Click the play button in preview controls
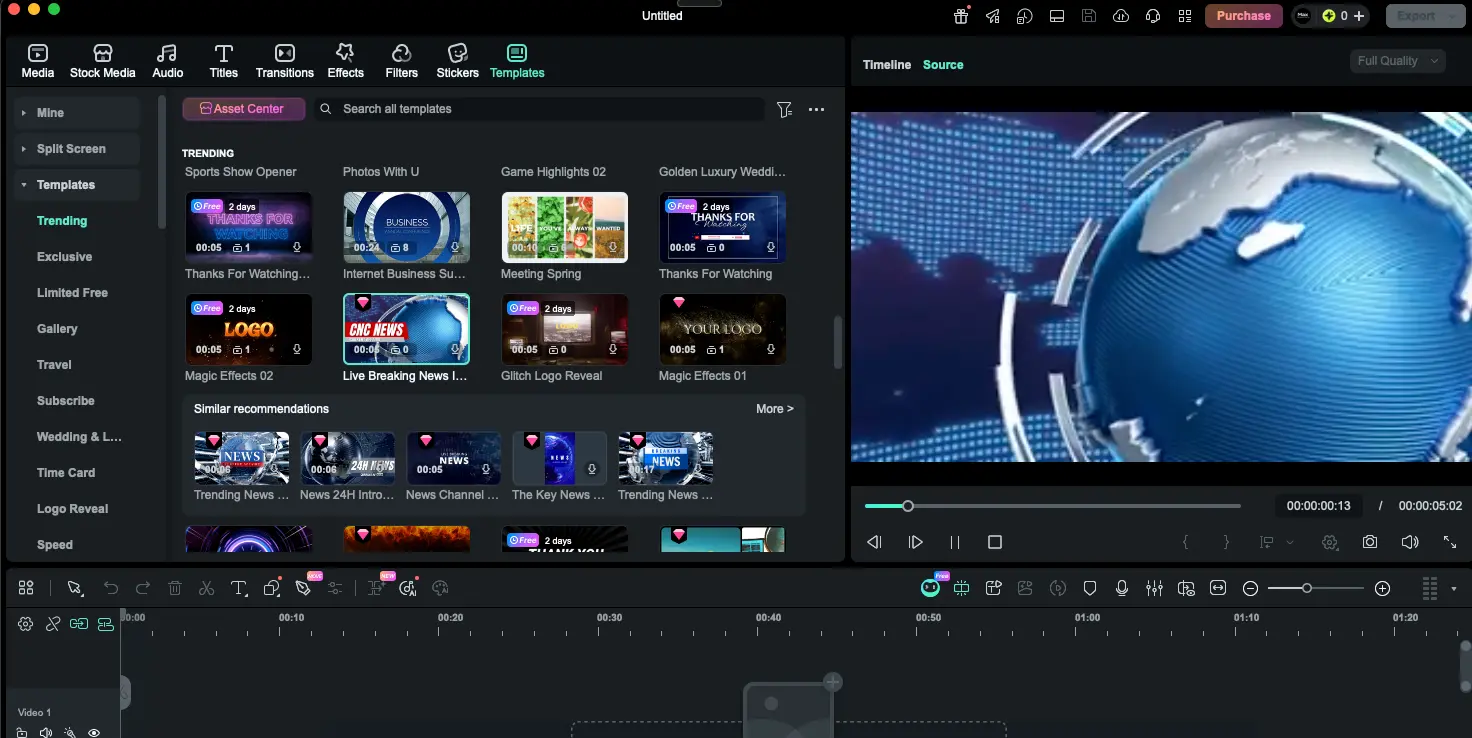Screen dimensions: 1472x738 (x=915, y=542)
